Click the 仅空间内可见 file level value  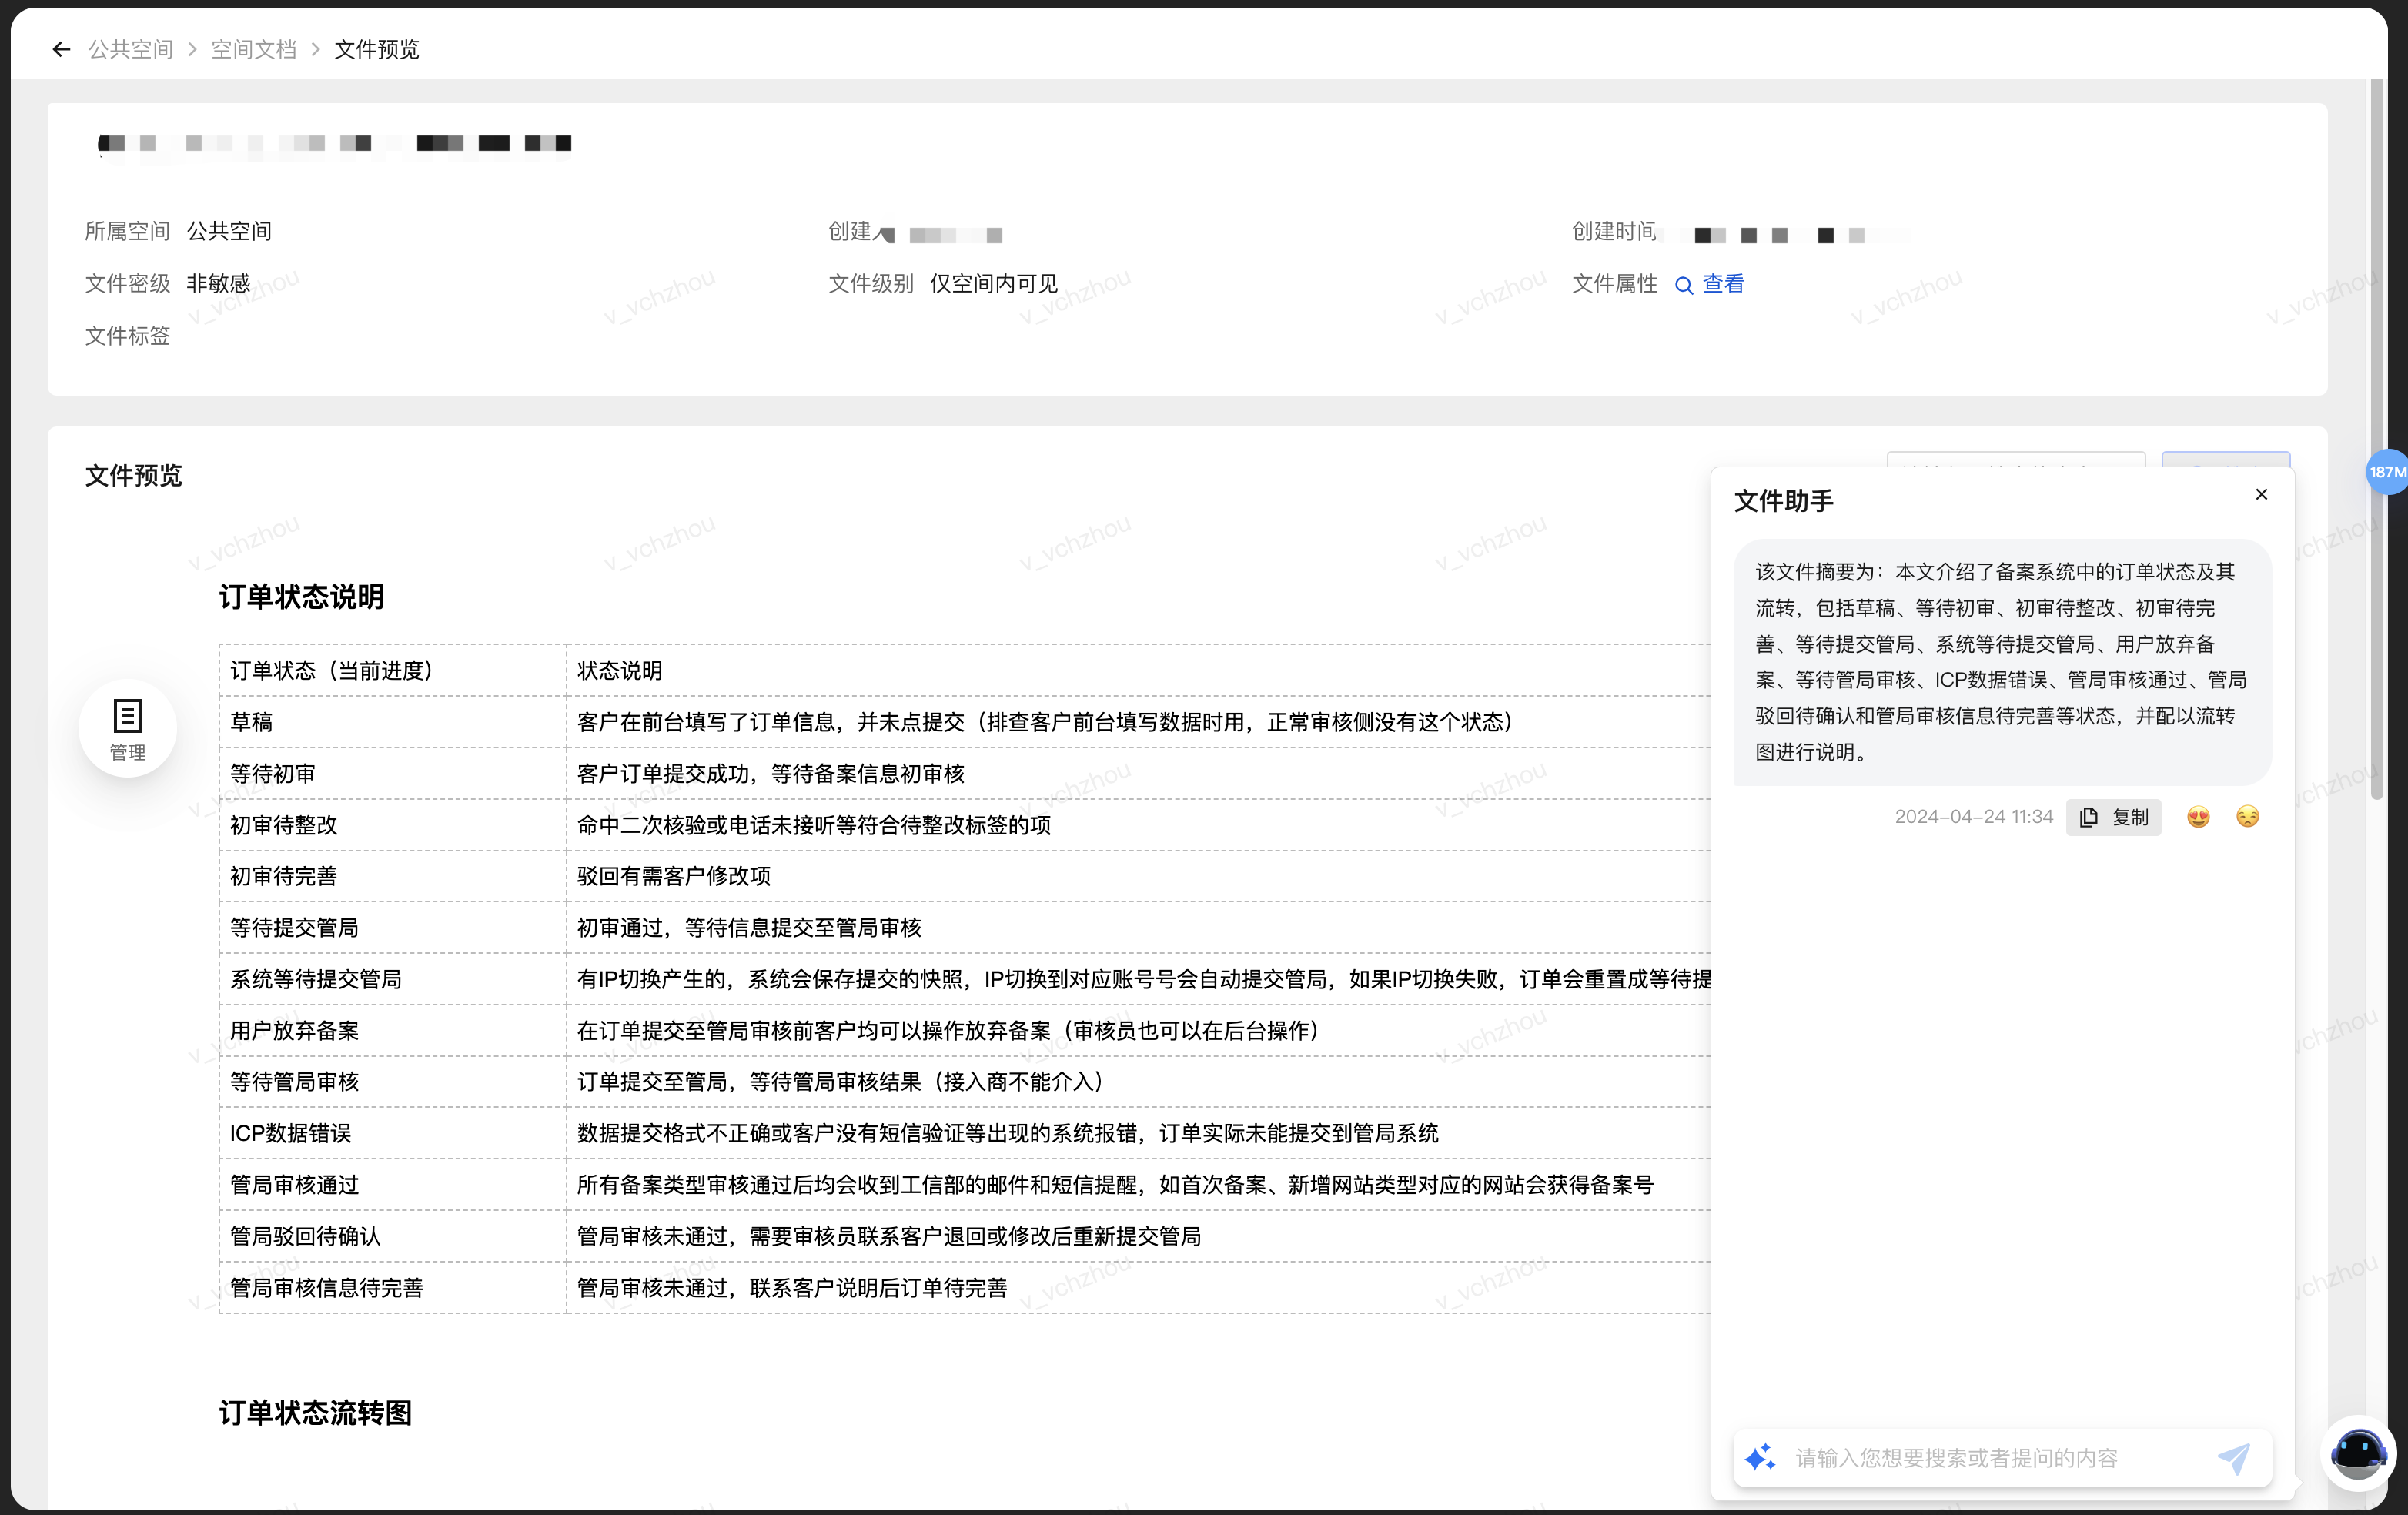(993, 284)
